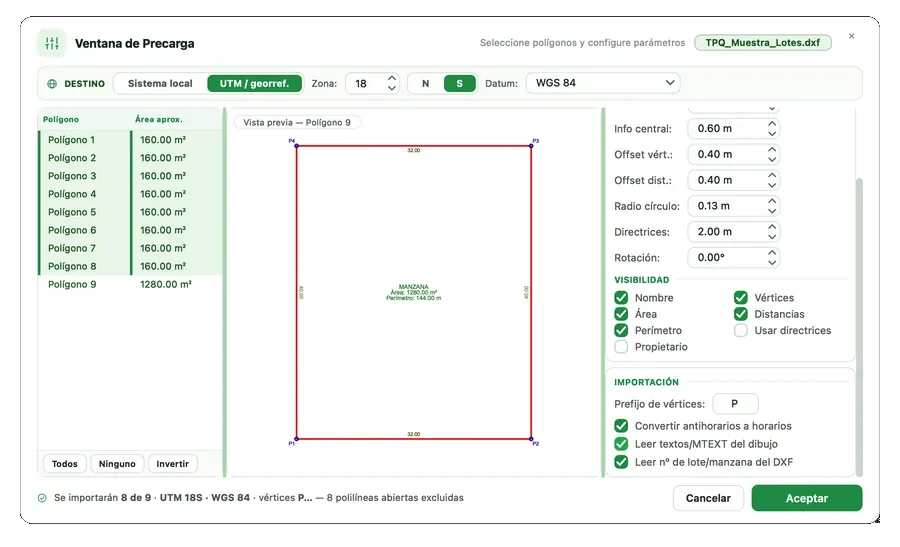Select Polígono 1 in the list

[x=130, y=139]
